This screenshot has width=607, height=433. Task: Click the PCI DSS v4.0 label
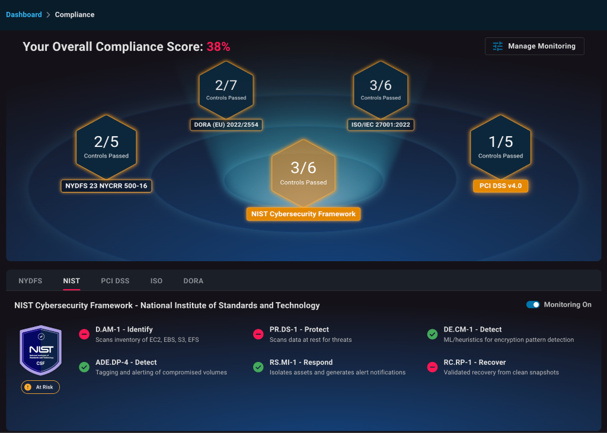(x=500, y=186)
